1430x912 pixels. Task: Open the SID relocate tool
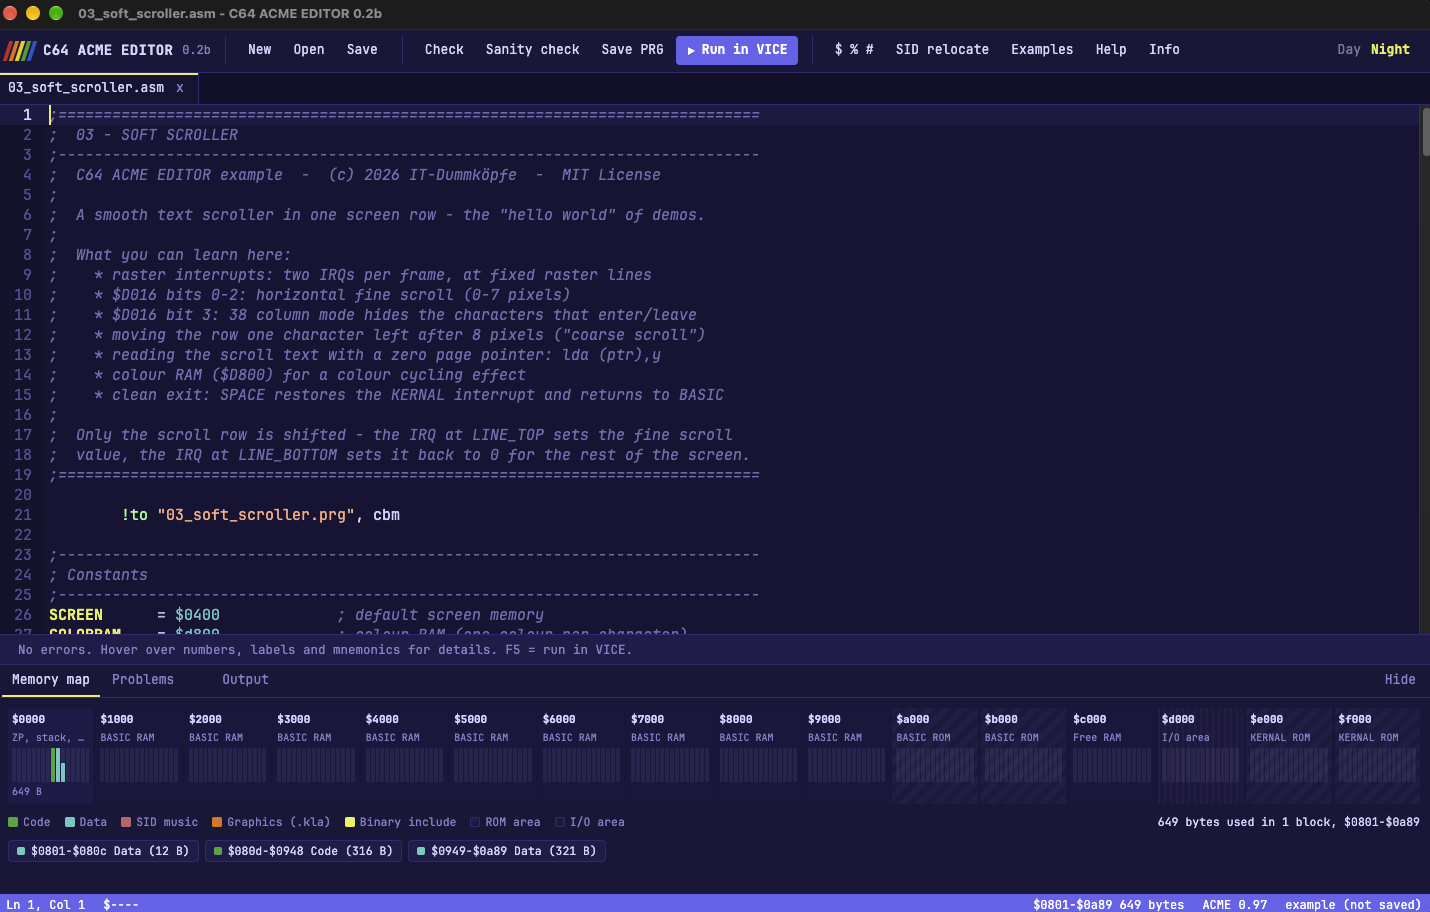[x=942, y=50]
